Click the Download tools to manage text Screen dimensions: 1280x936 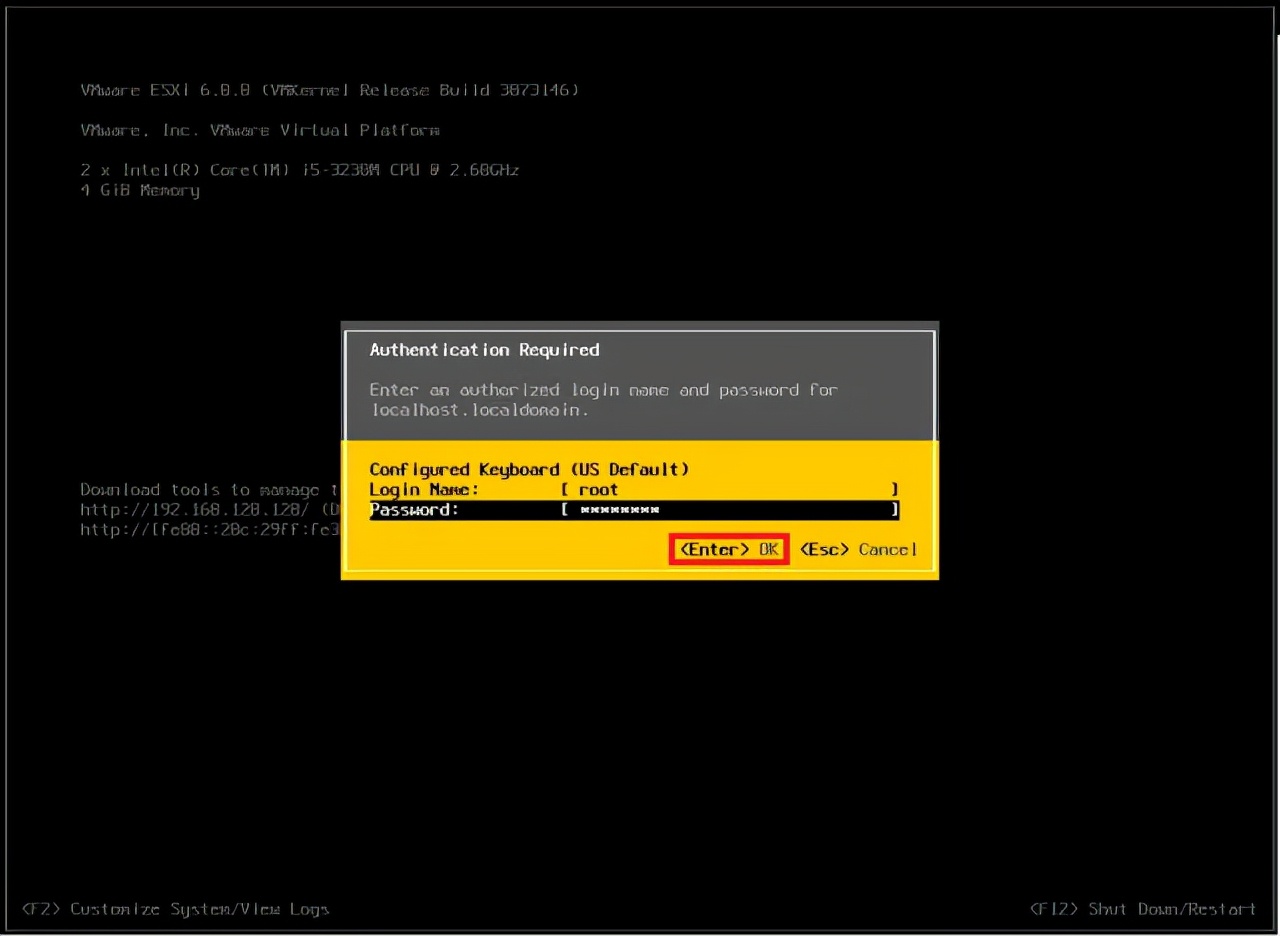pyautogui.click(x=180, y=489)
